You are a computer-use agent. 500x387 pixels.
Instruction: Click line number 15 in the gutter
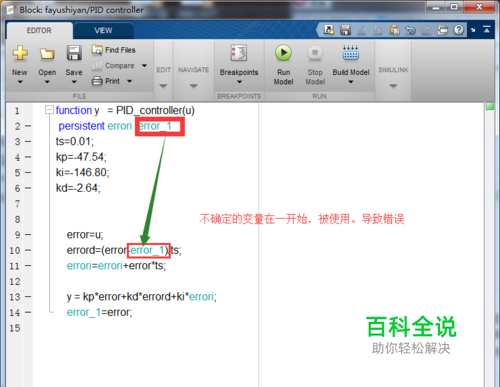coord(15,328)
